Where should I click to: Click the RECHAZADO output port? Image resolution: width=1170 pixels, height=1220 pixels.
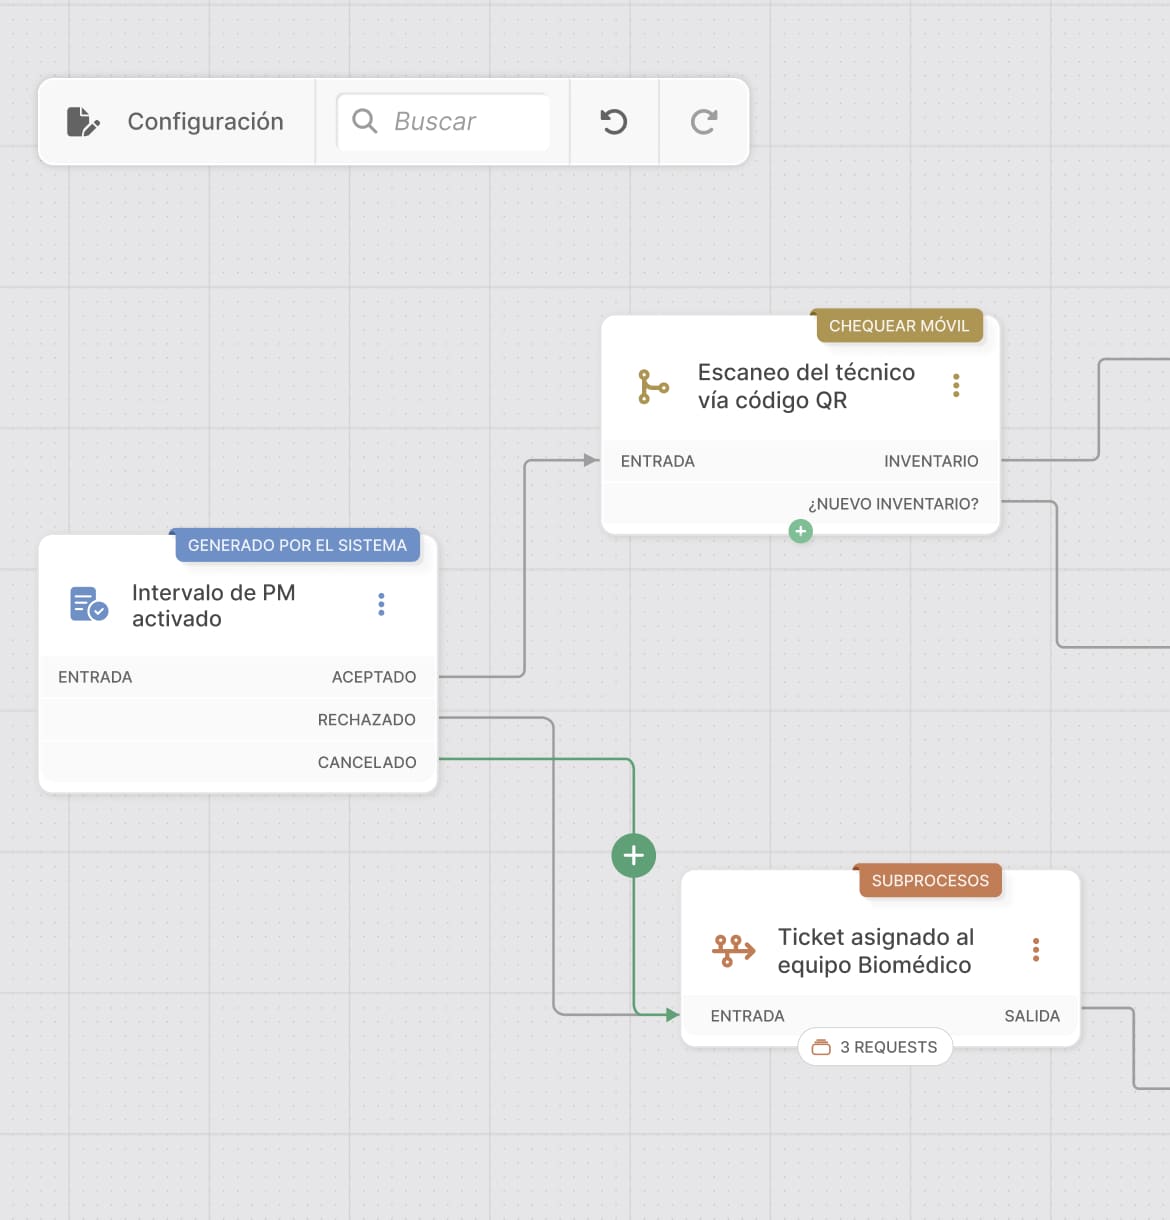367,720
